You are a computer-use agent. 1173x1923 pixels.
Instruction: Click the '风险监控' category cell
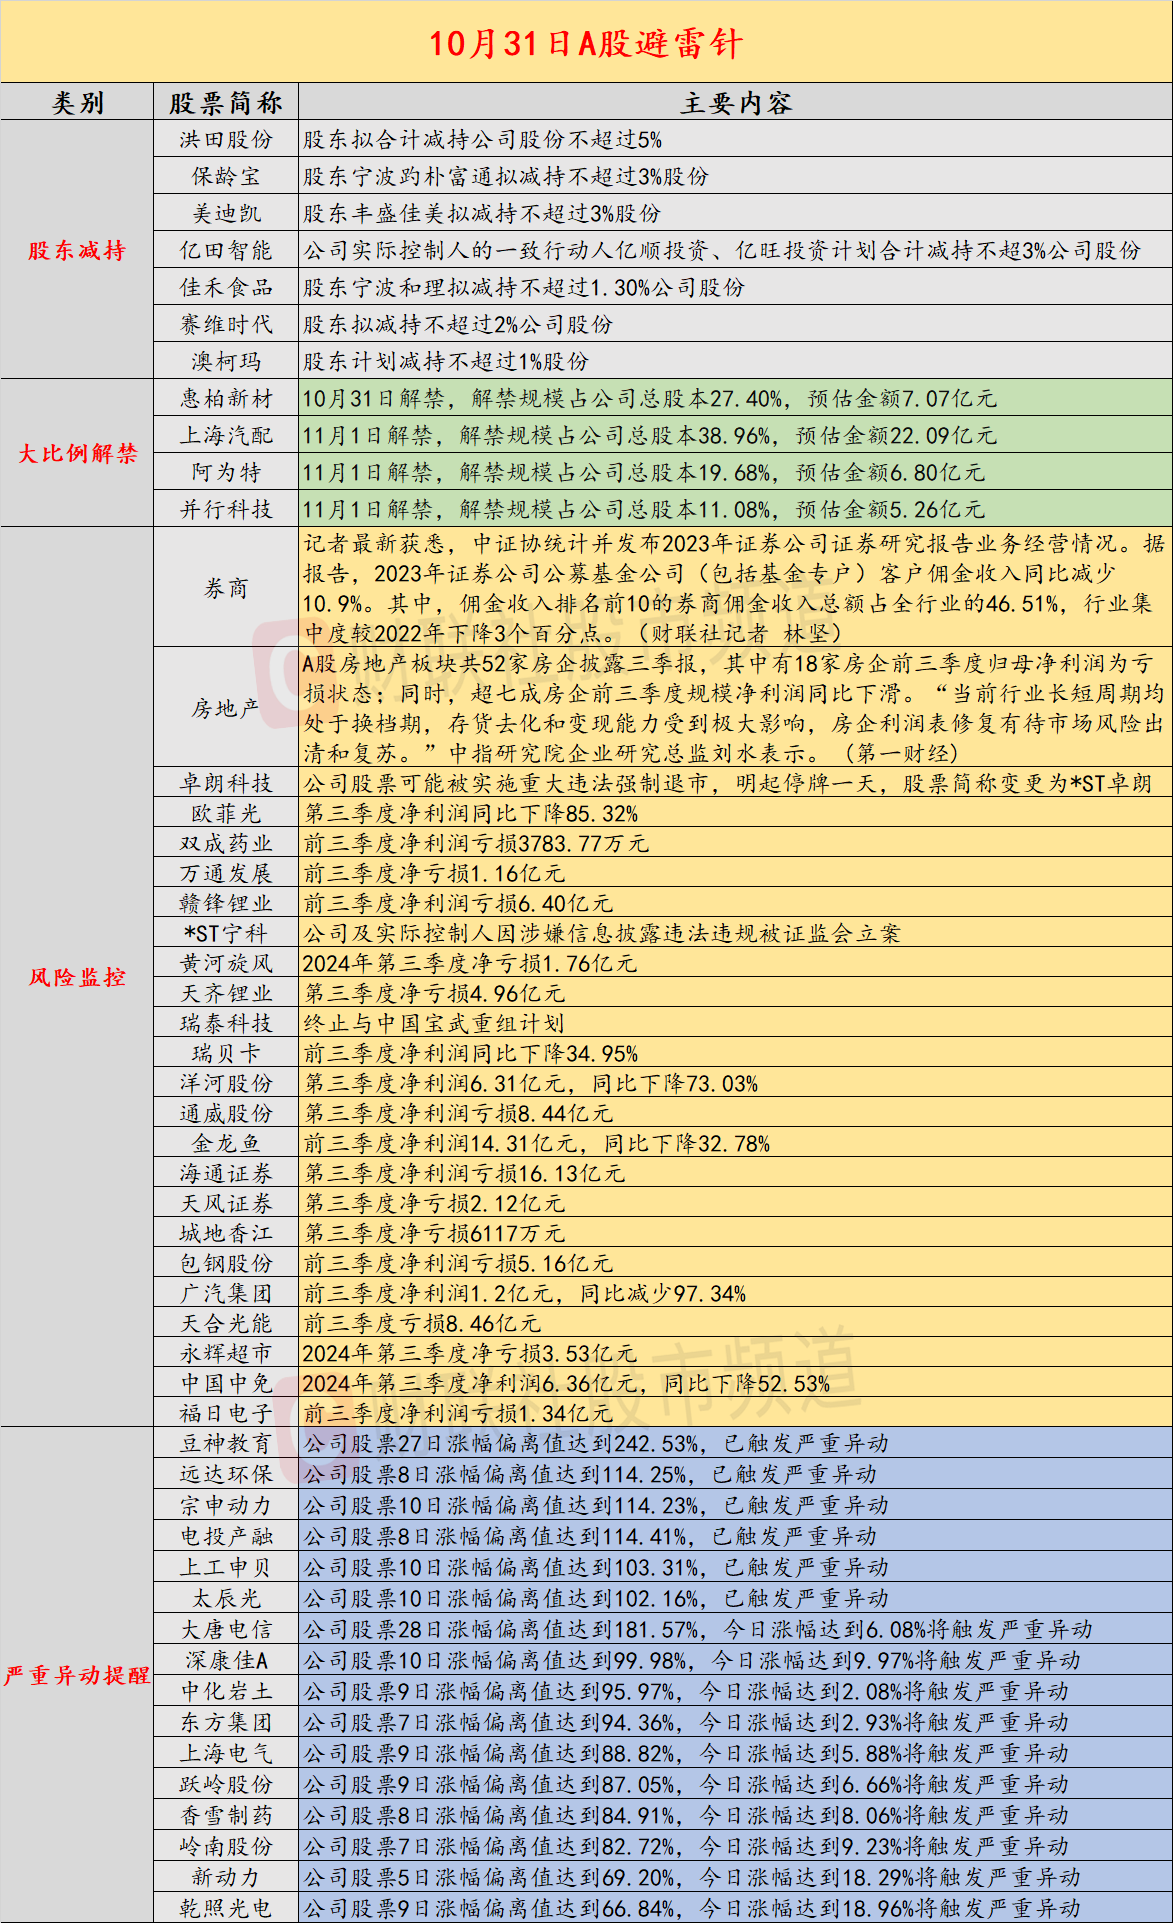[x=77, y=977]
